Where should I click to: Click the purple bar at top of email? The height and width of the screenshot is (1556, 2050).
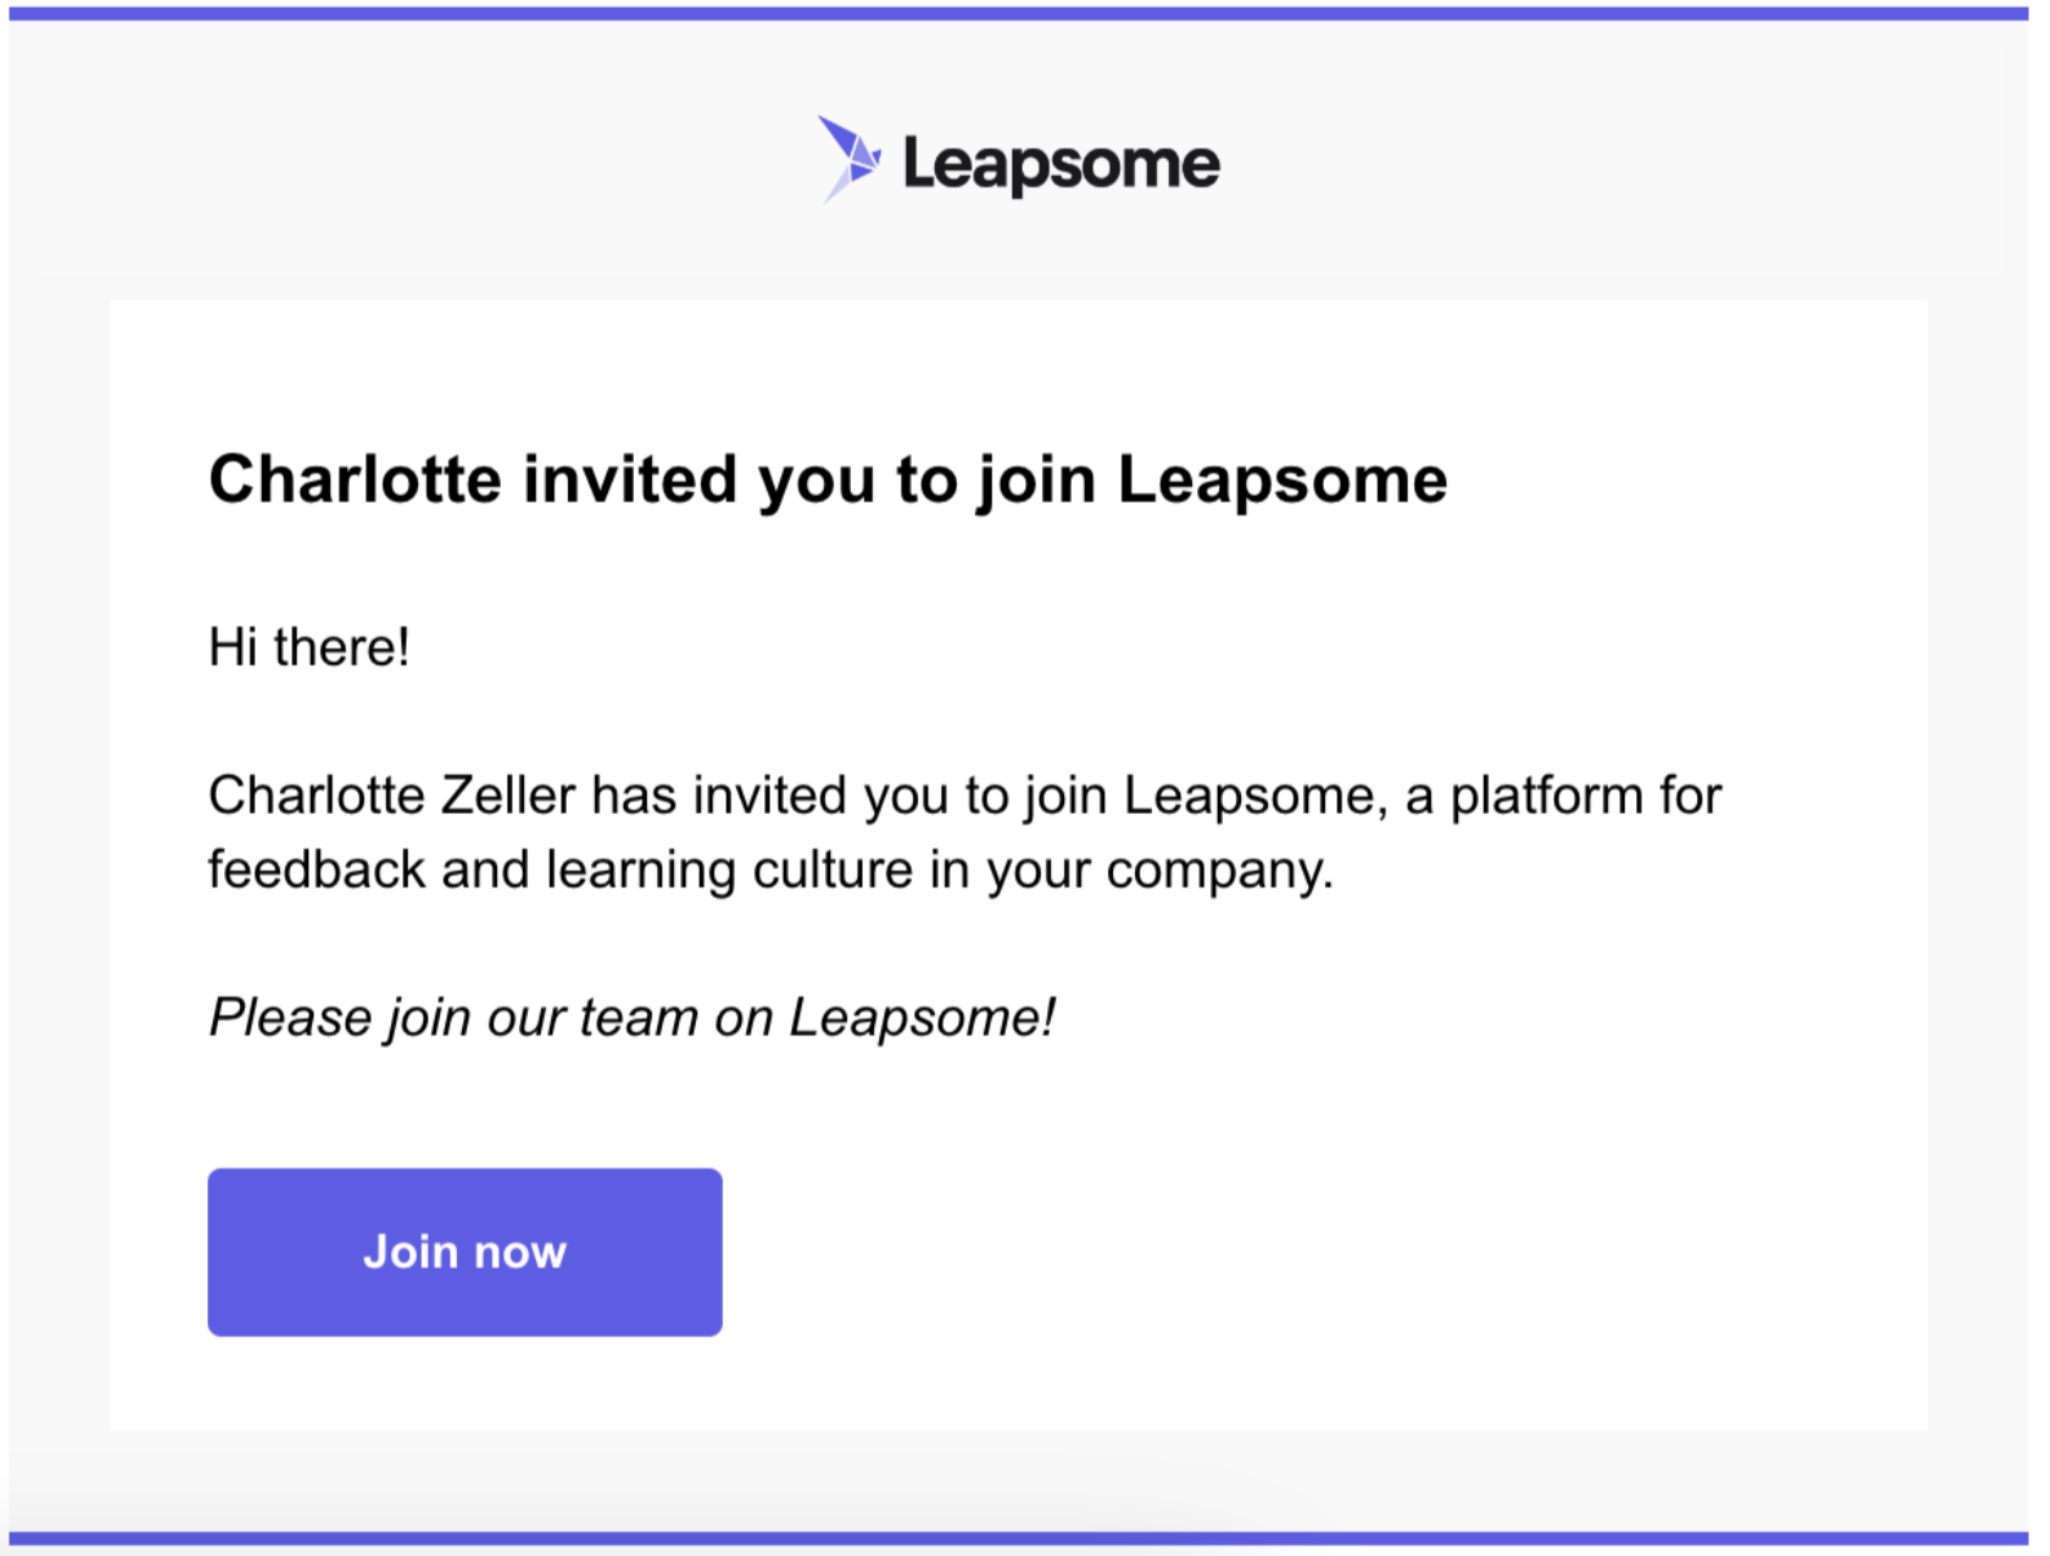coord(1018,13)
